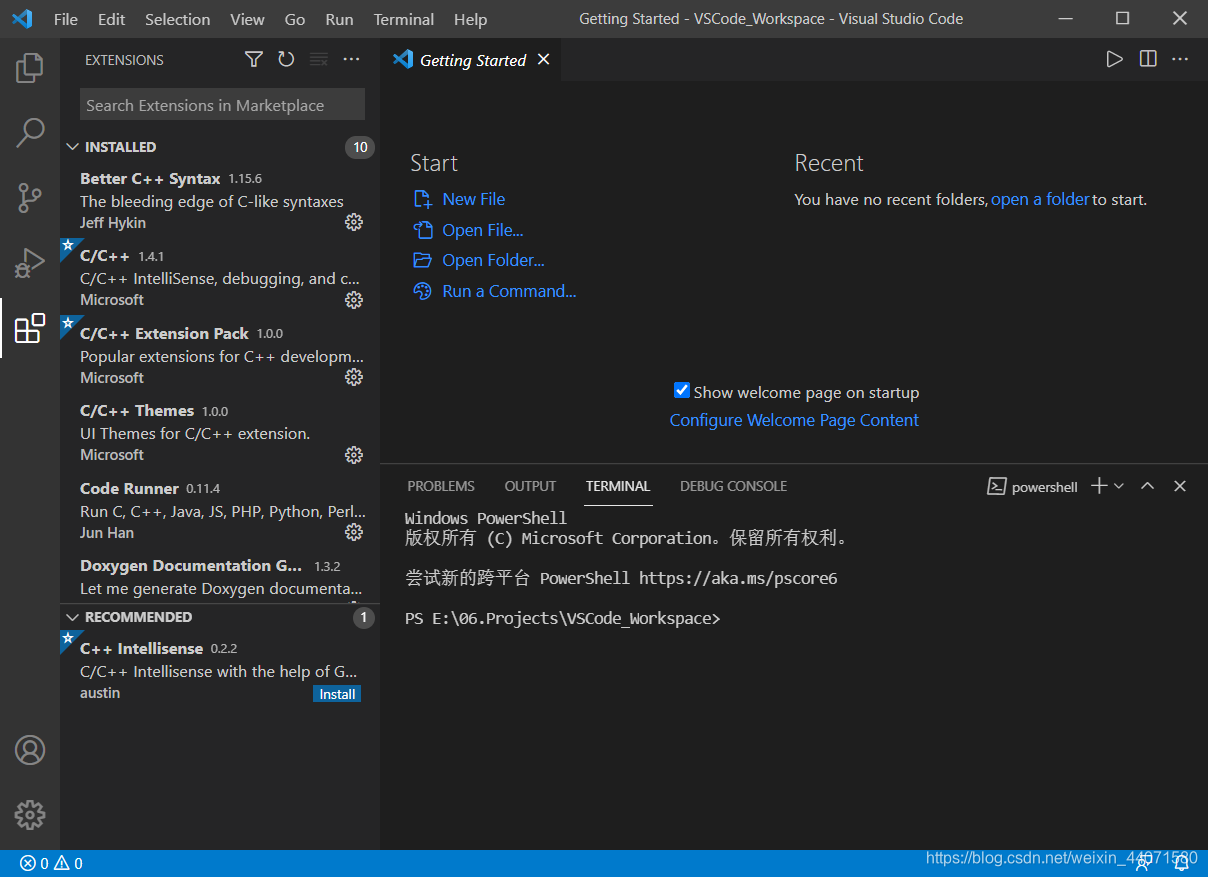Open the File menu
The image size is (1208, 877).
tap(65, 19)
